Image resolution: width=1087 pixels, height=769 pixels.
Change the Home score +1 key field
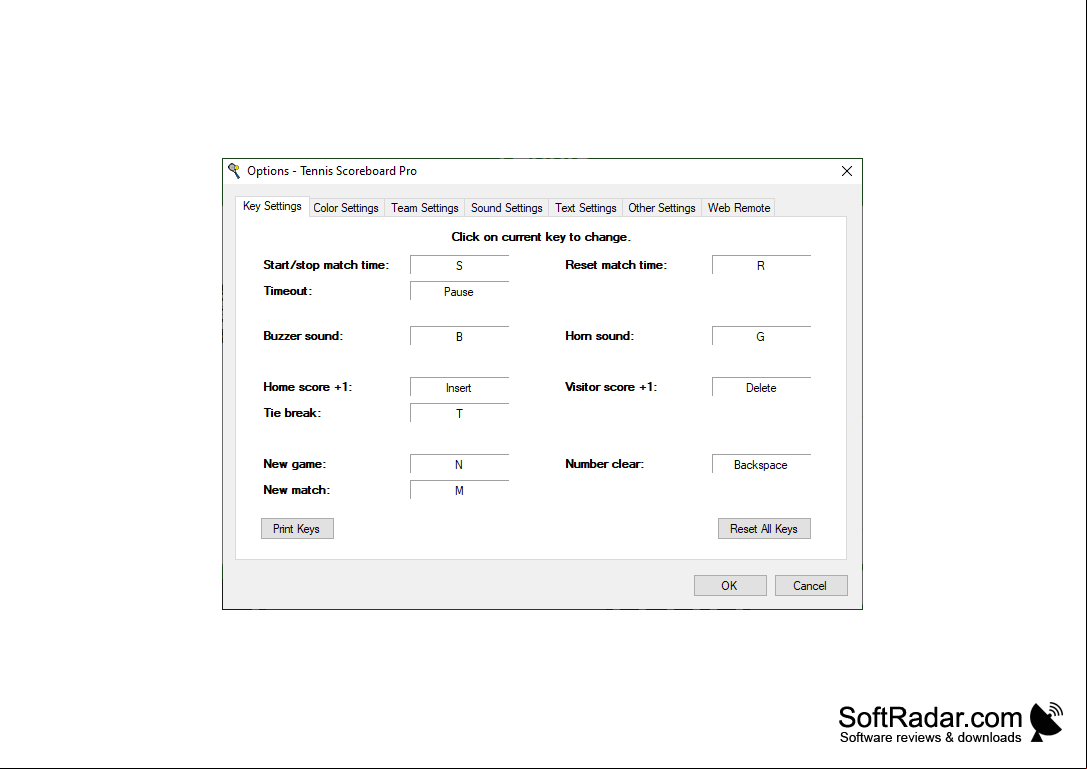[x=459, y=388]
